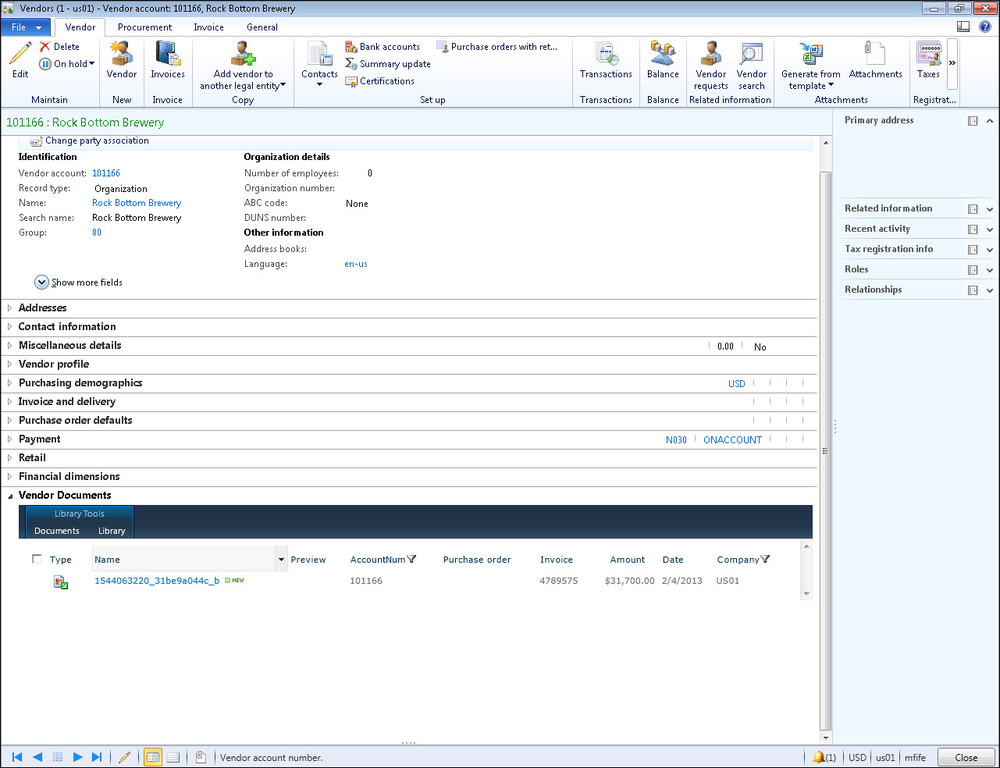This screenshot has height=768, width=1000.
Task: Open document 1544063220_31be9a044c_b
Action: pos(157,580)
